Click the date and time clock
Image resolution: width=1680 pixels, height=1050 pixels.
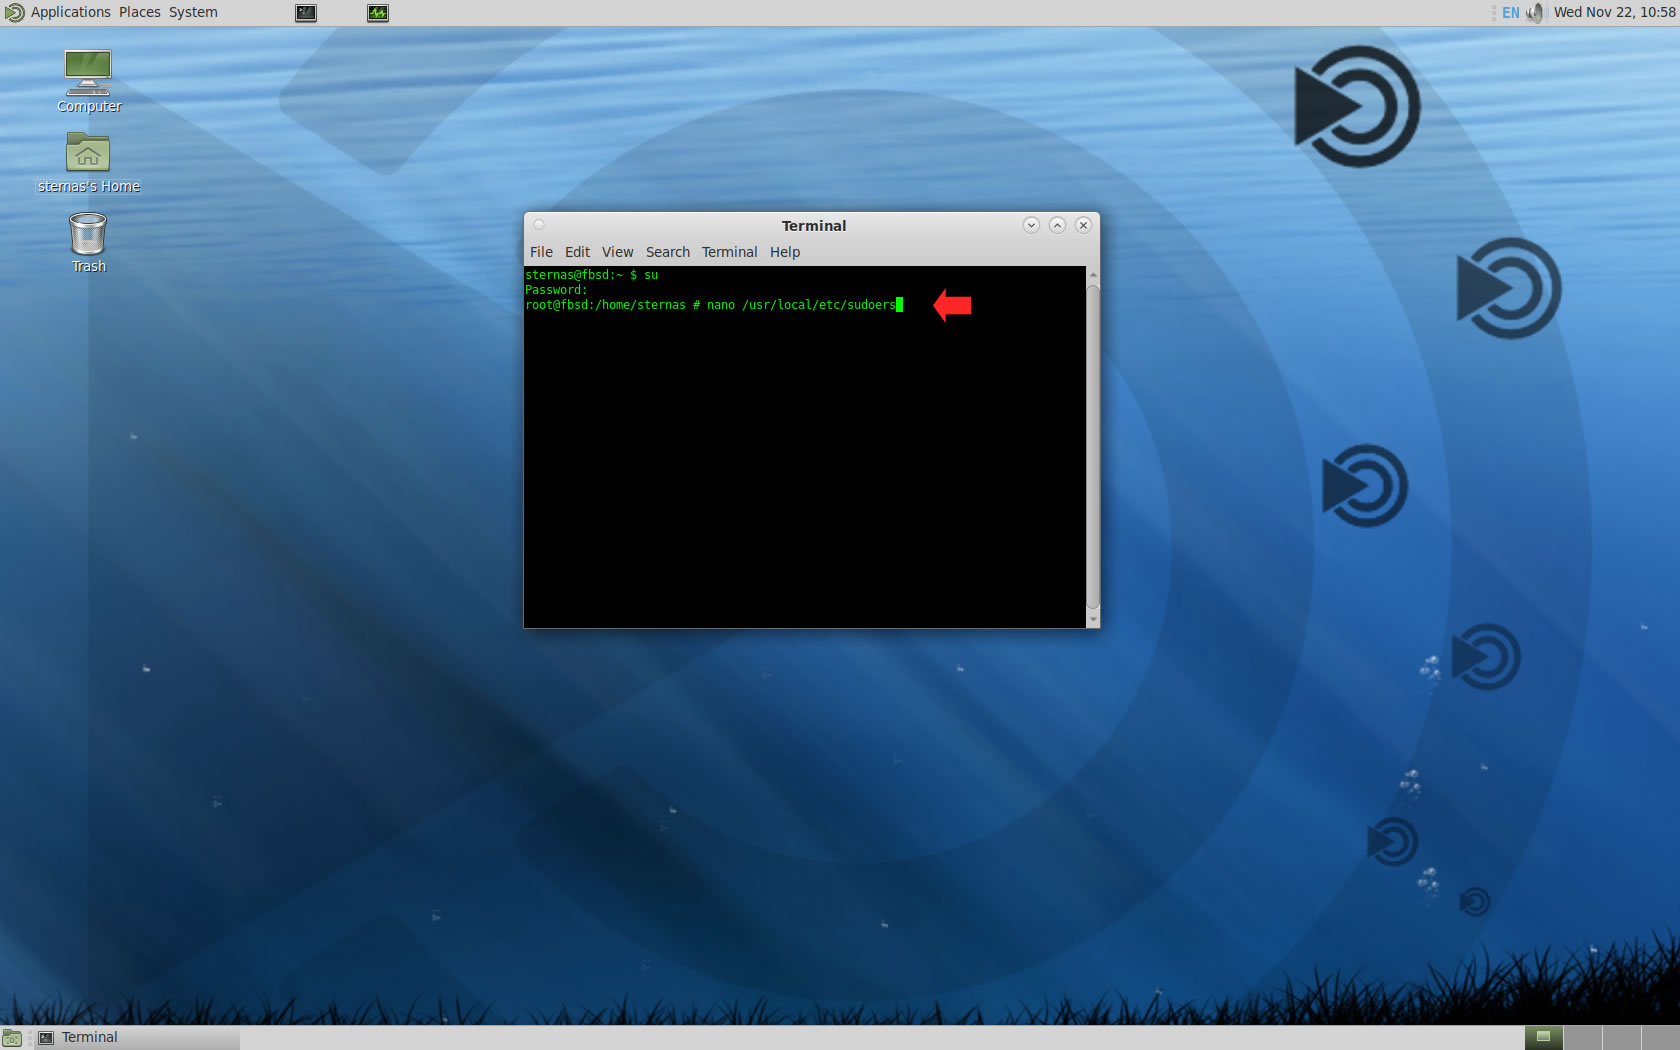coord(1614,12)
